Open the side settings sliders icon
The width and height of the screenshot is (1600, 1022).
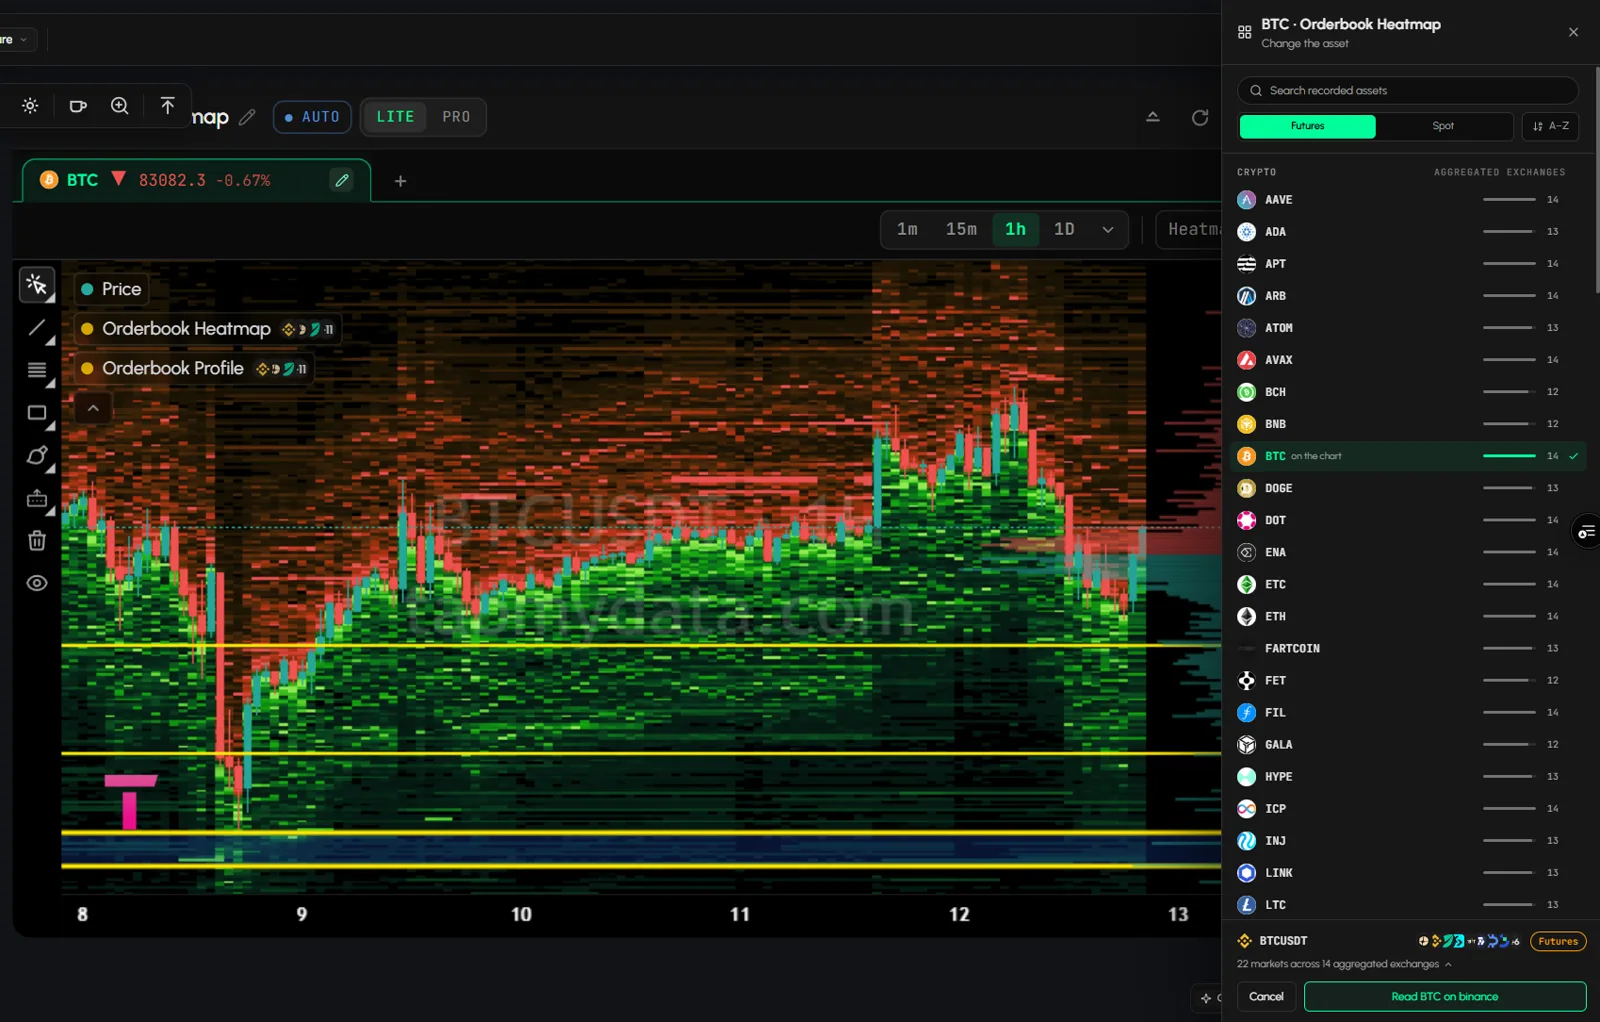1587,532
